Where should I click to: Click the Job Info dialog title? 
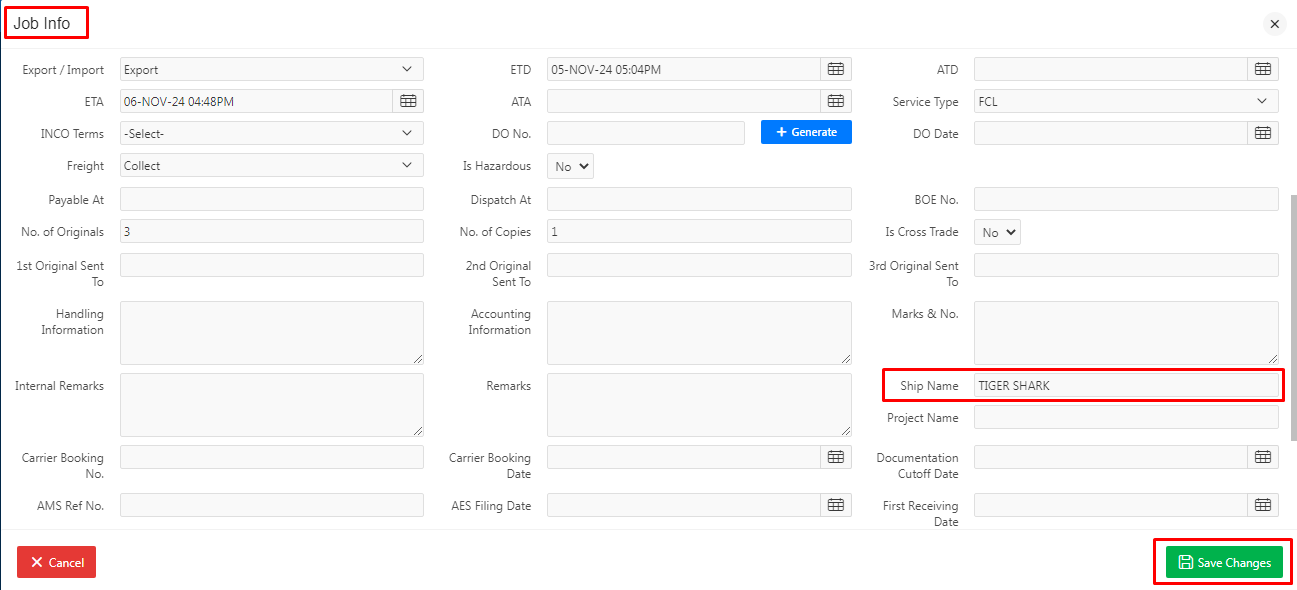pyautogui.click(x=42, y=23)
